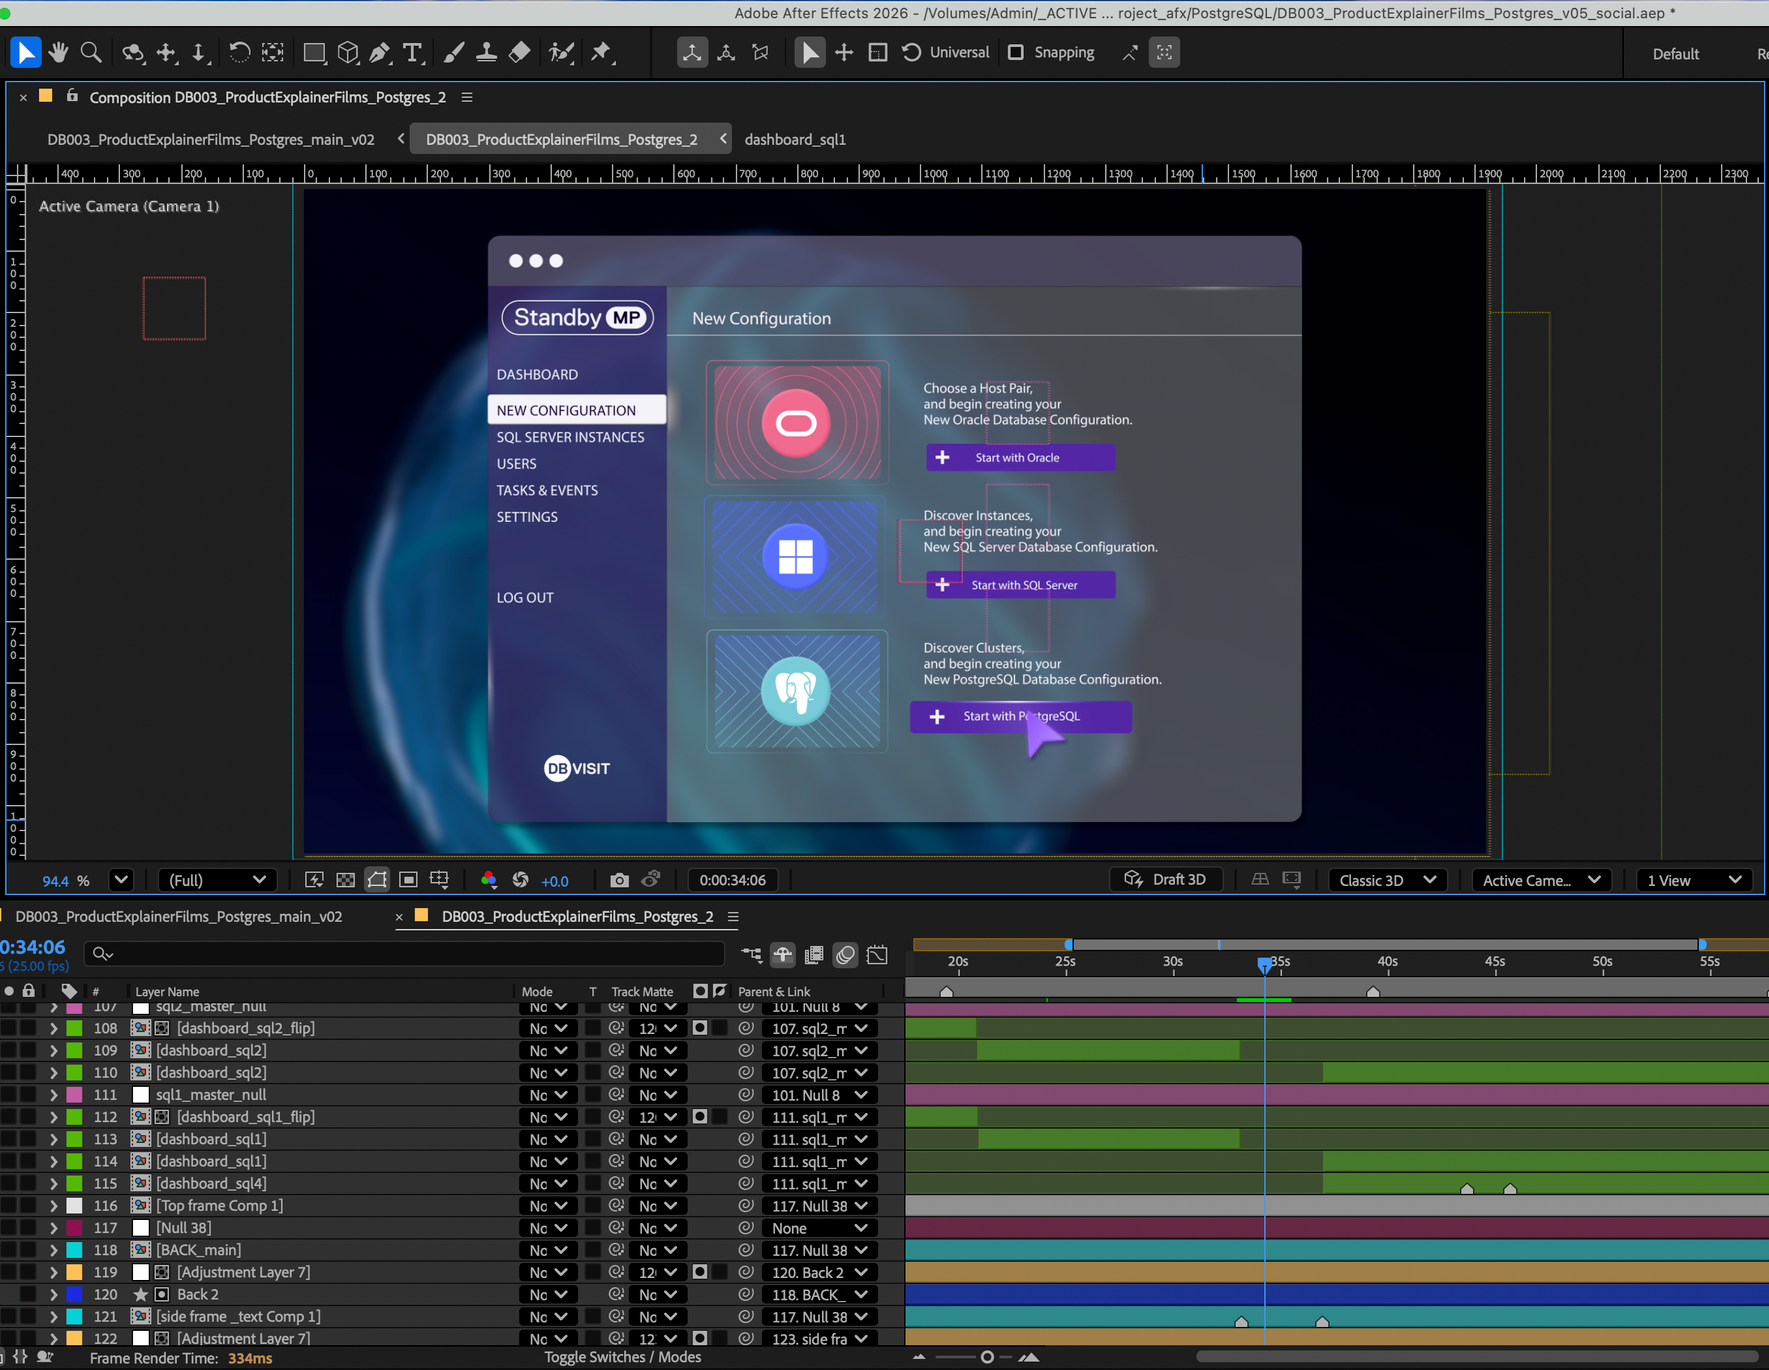Expand layer 117 Null 38

pos(53,1228)
